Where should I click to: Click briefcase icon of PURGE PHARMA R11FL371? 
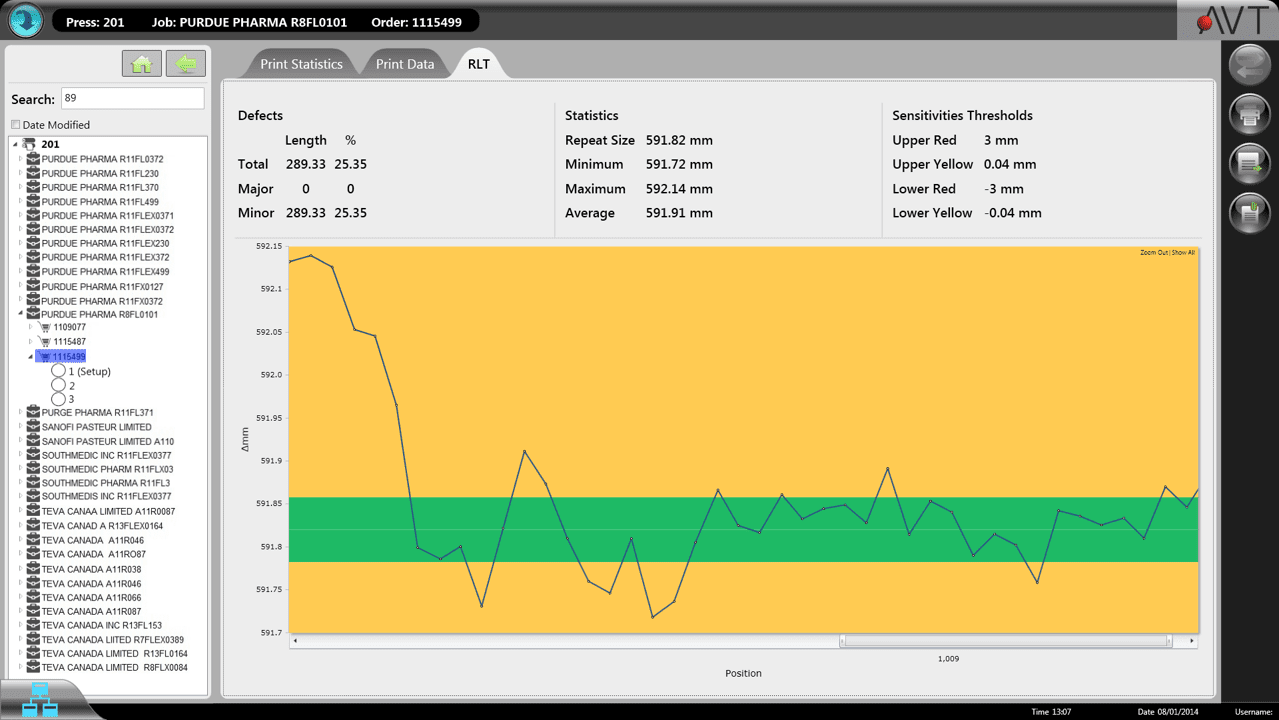(34, 412)
